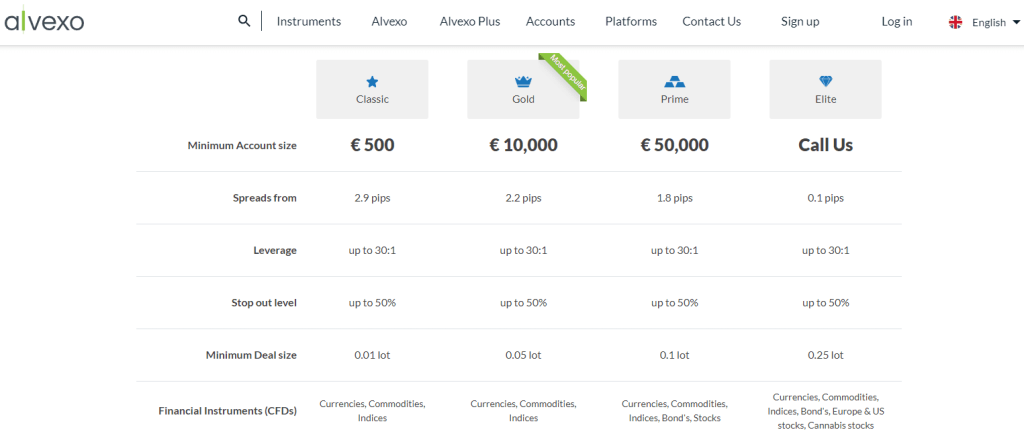Click Prime's up to 50% value
1024x438 pixels.
(x=675, y=303)
